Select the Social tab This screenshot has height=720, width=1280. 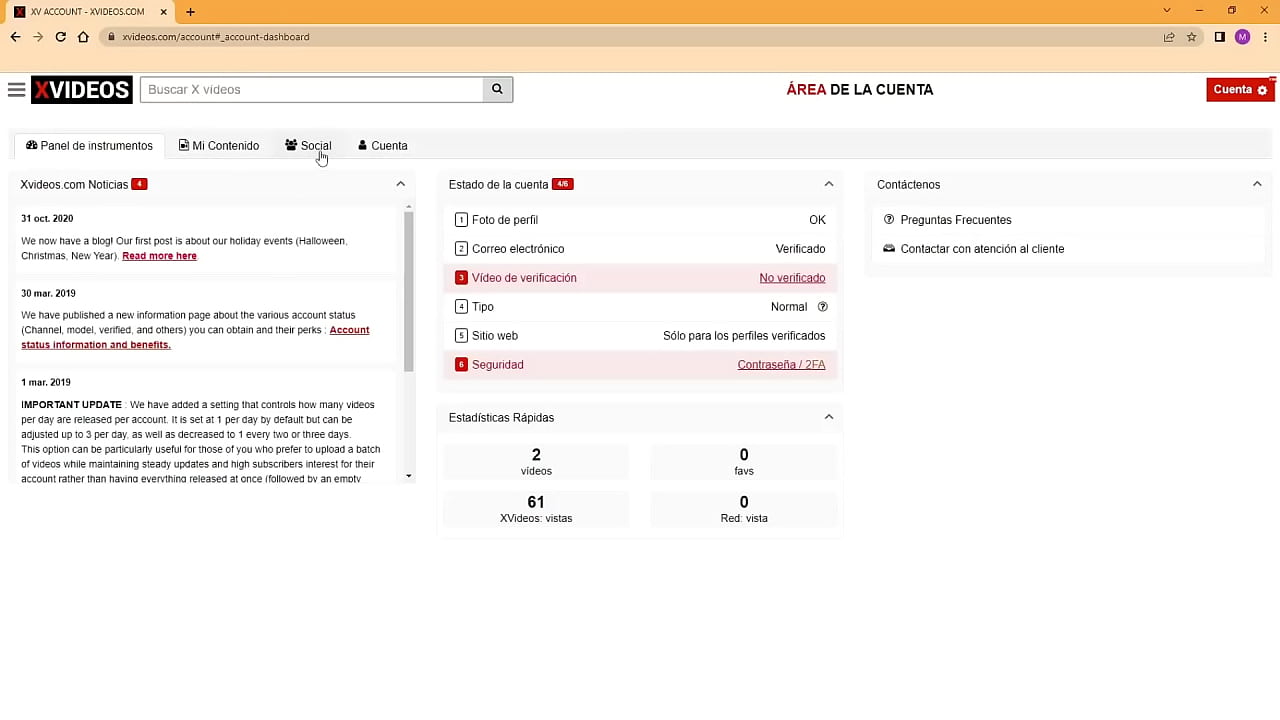point(308,146)
